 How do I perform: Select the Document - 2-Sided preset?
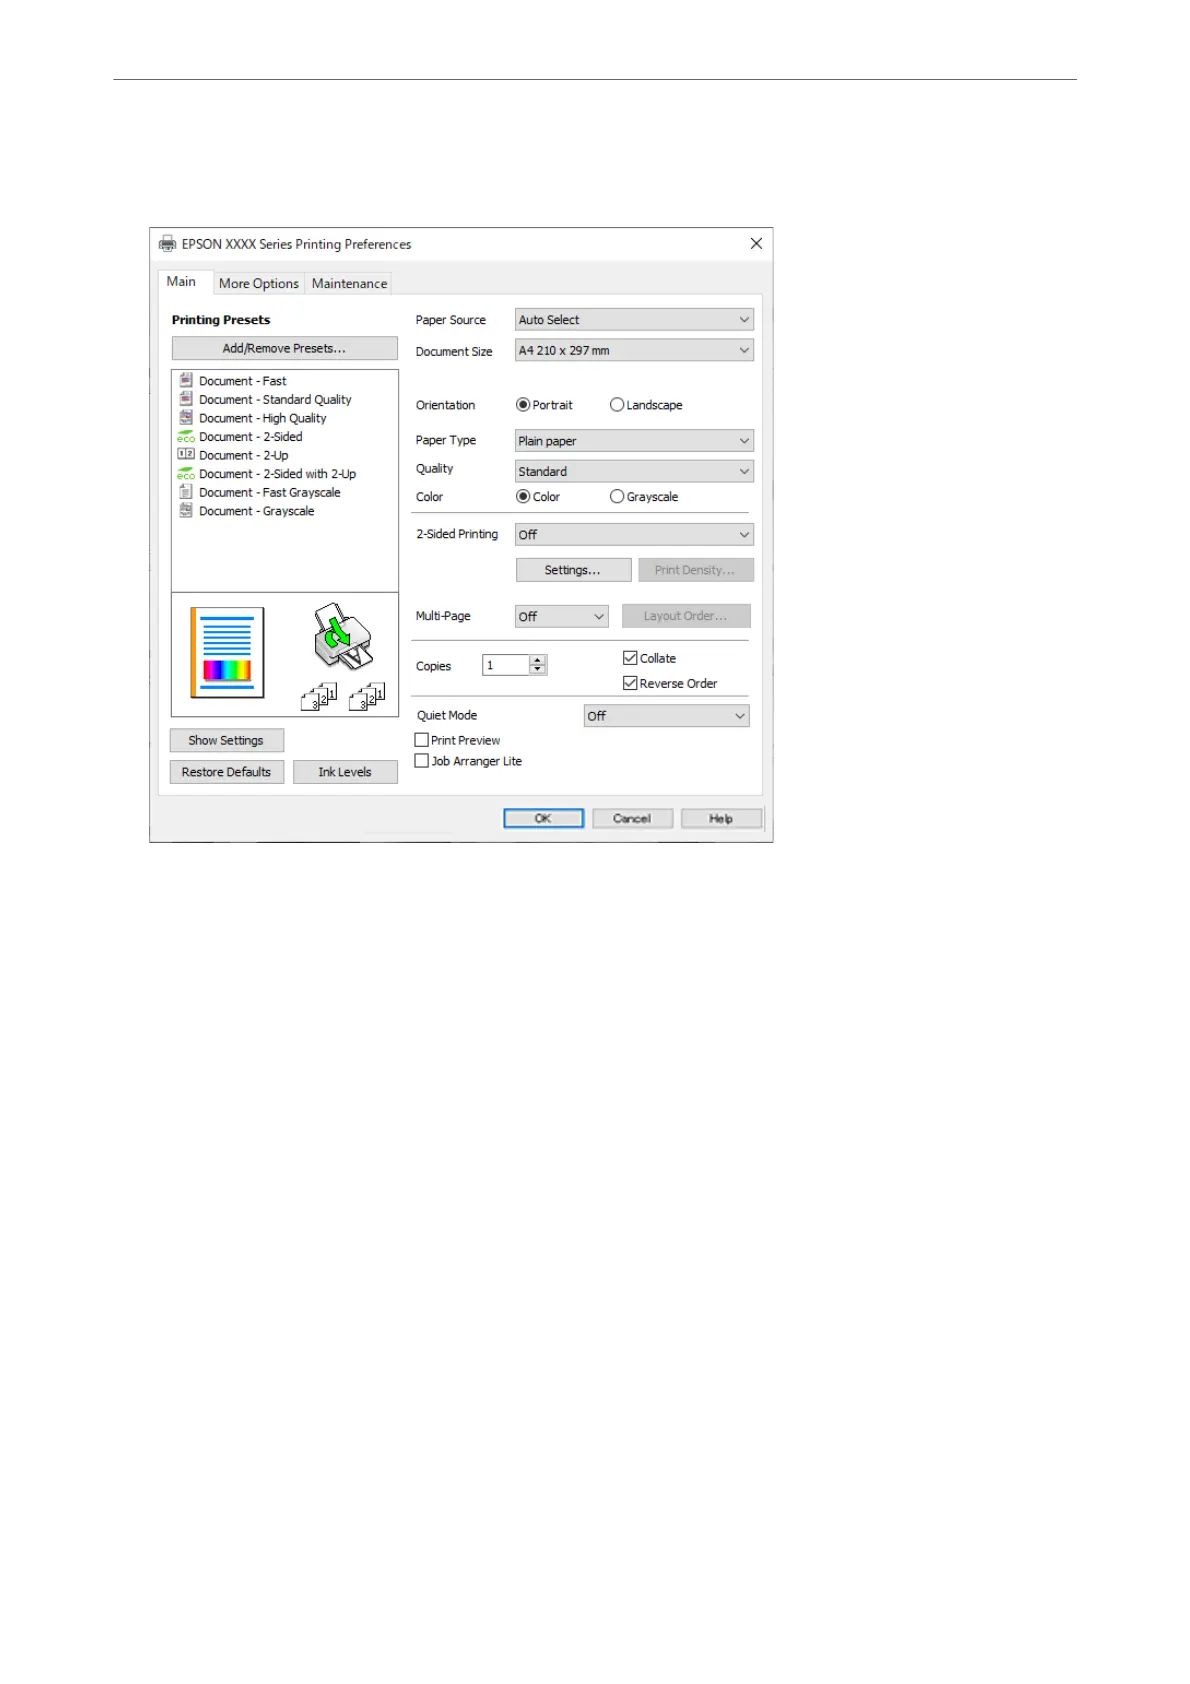point(250,437)
